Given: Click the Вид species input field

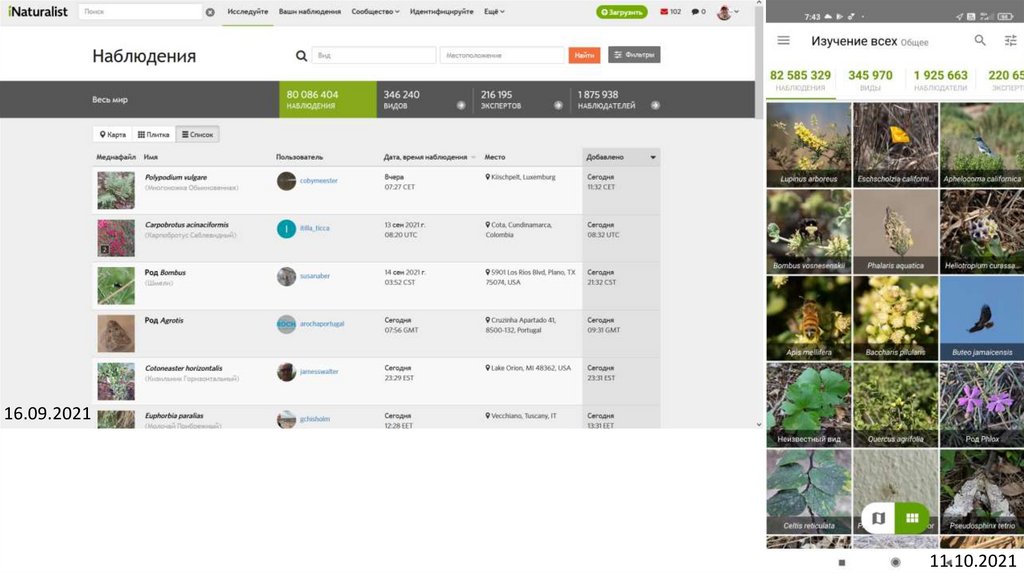Looking at the screenshot, I should click(x=374, y=56).
